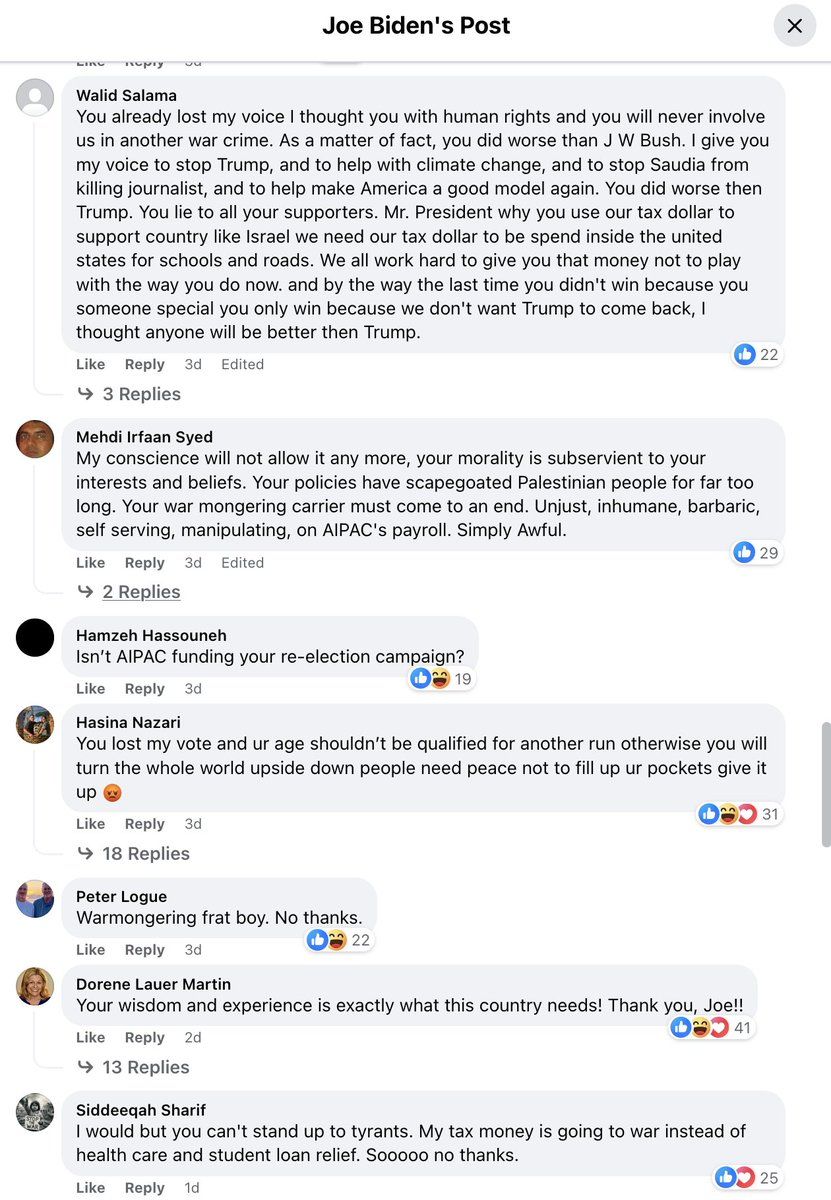This screenshot has height=1200, width=831.
Task: View reactions on Dorene Lauer Martin's comment
Action: pyautogui.click(x=713, y=1027)
